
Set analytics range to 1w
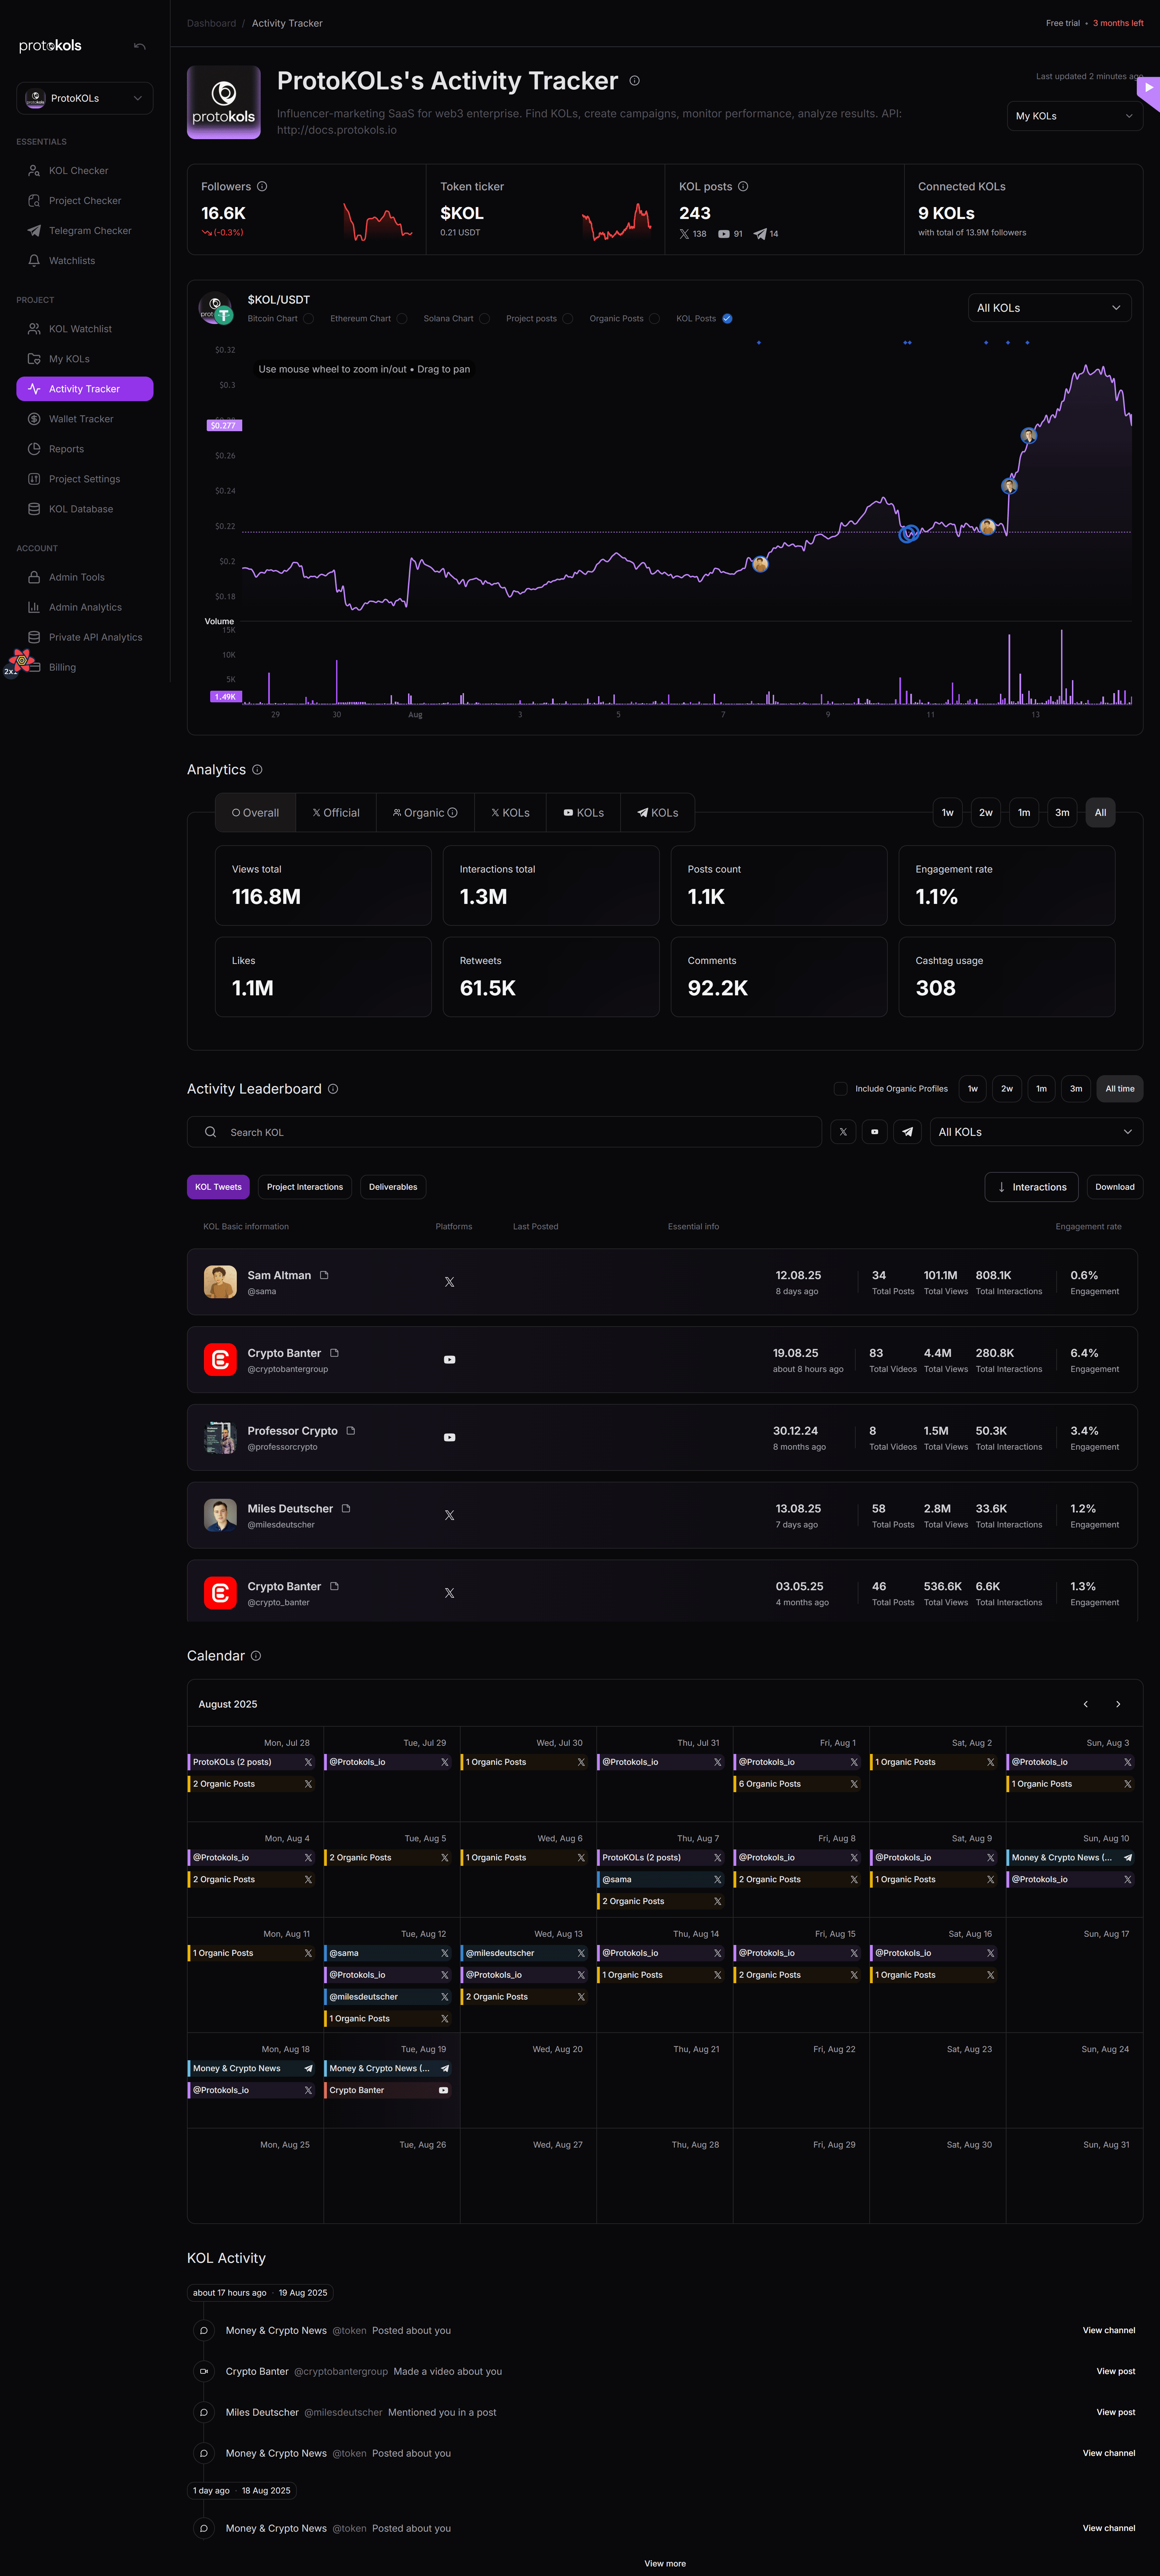pos(948,813)
